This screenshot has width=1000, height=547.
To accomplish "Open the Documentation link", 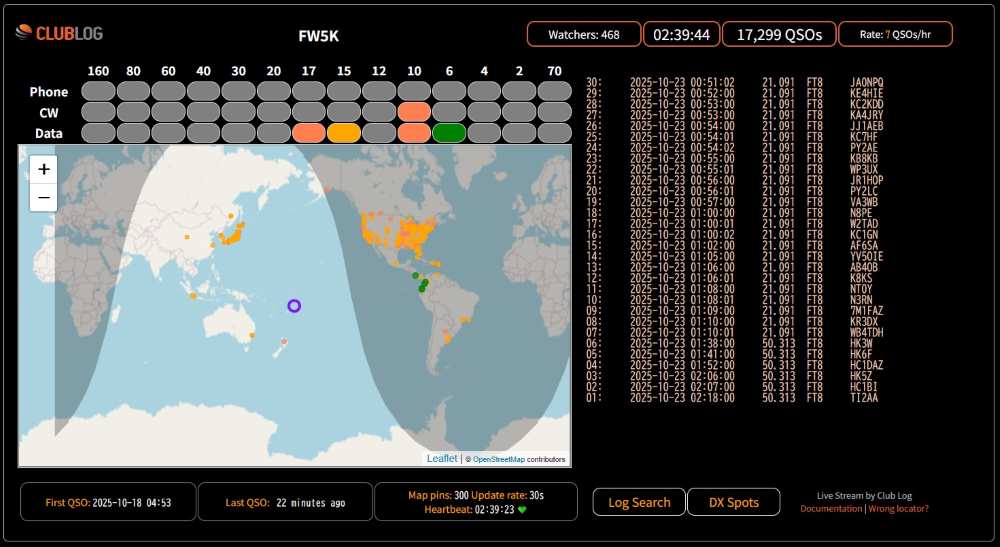I will tap(830, 509).
